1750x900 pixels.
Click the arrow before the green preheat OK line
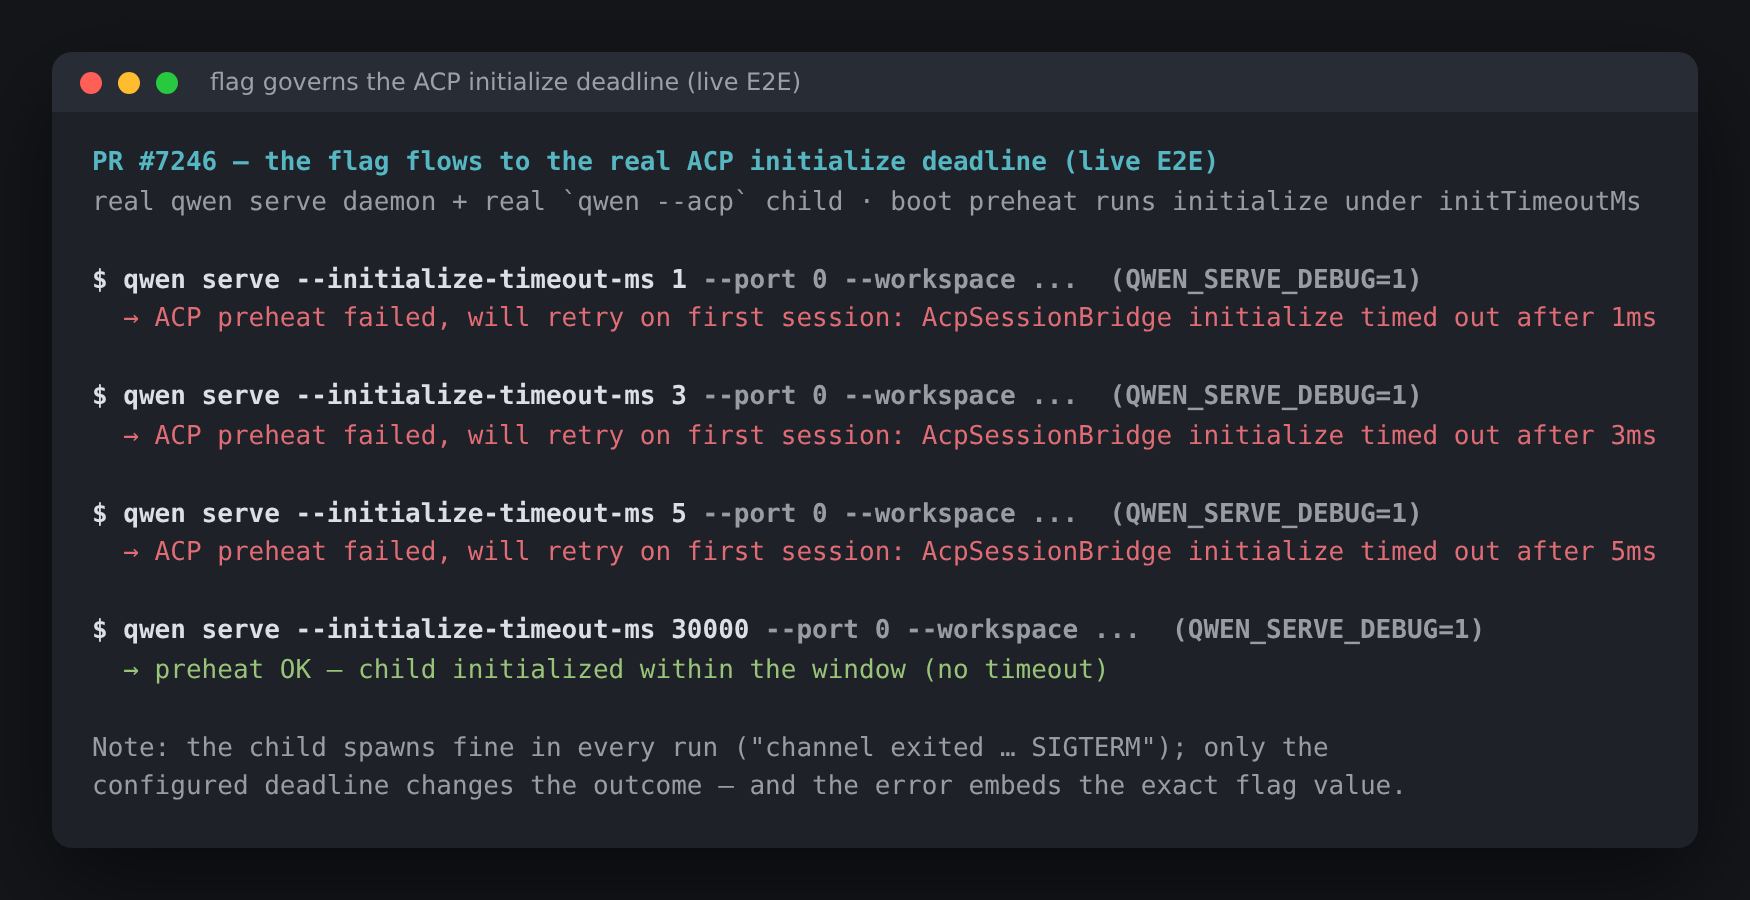pos(131,670)
